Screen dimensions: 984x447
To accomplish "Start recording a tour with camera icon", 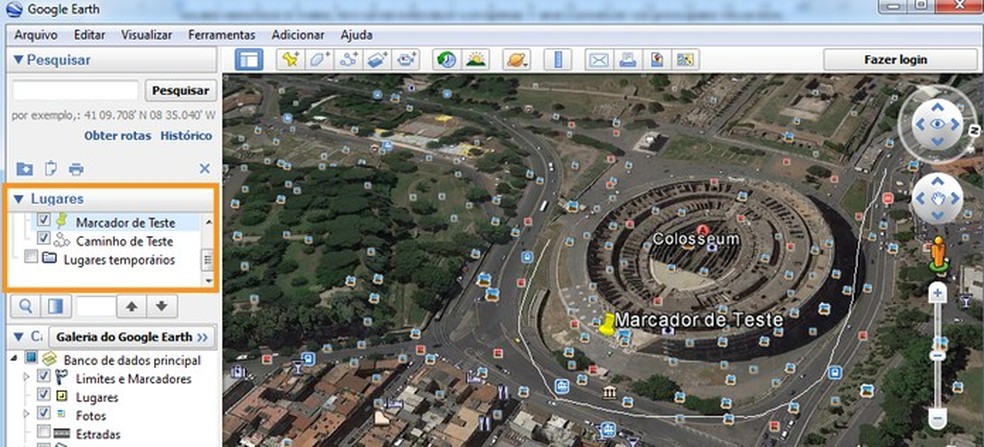I will (x=406, y=60).
